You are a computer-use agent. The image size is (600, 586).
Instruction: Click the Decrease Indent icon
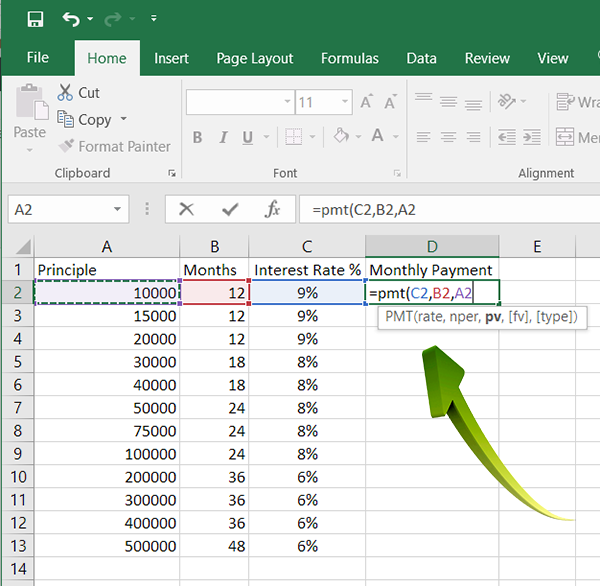coord(507,137)
